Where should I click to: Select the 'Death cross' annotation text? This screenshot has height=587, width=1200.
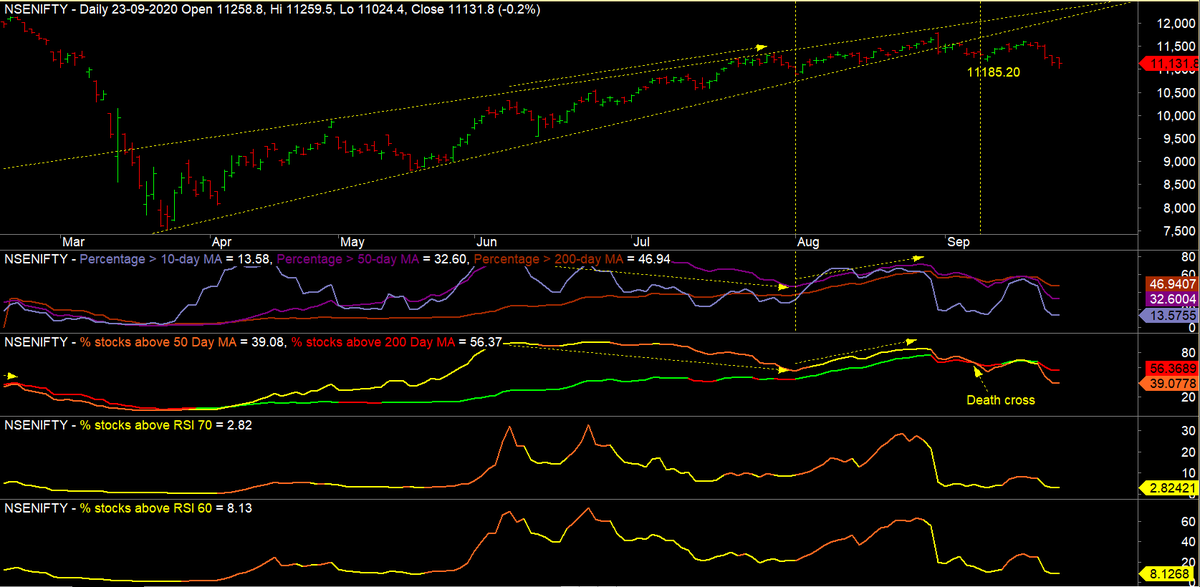click(x=1000, y=400)
